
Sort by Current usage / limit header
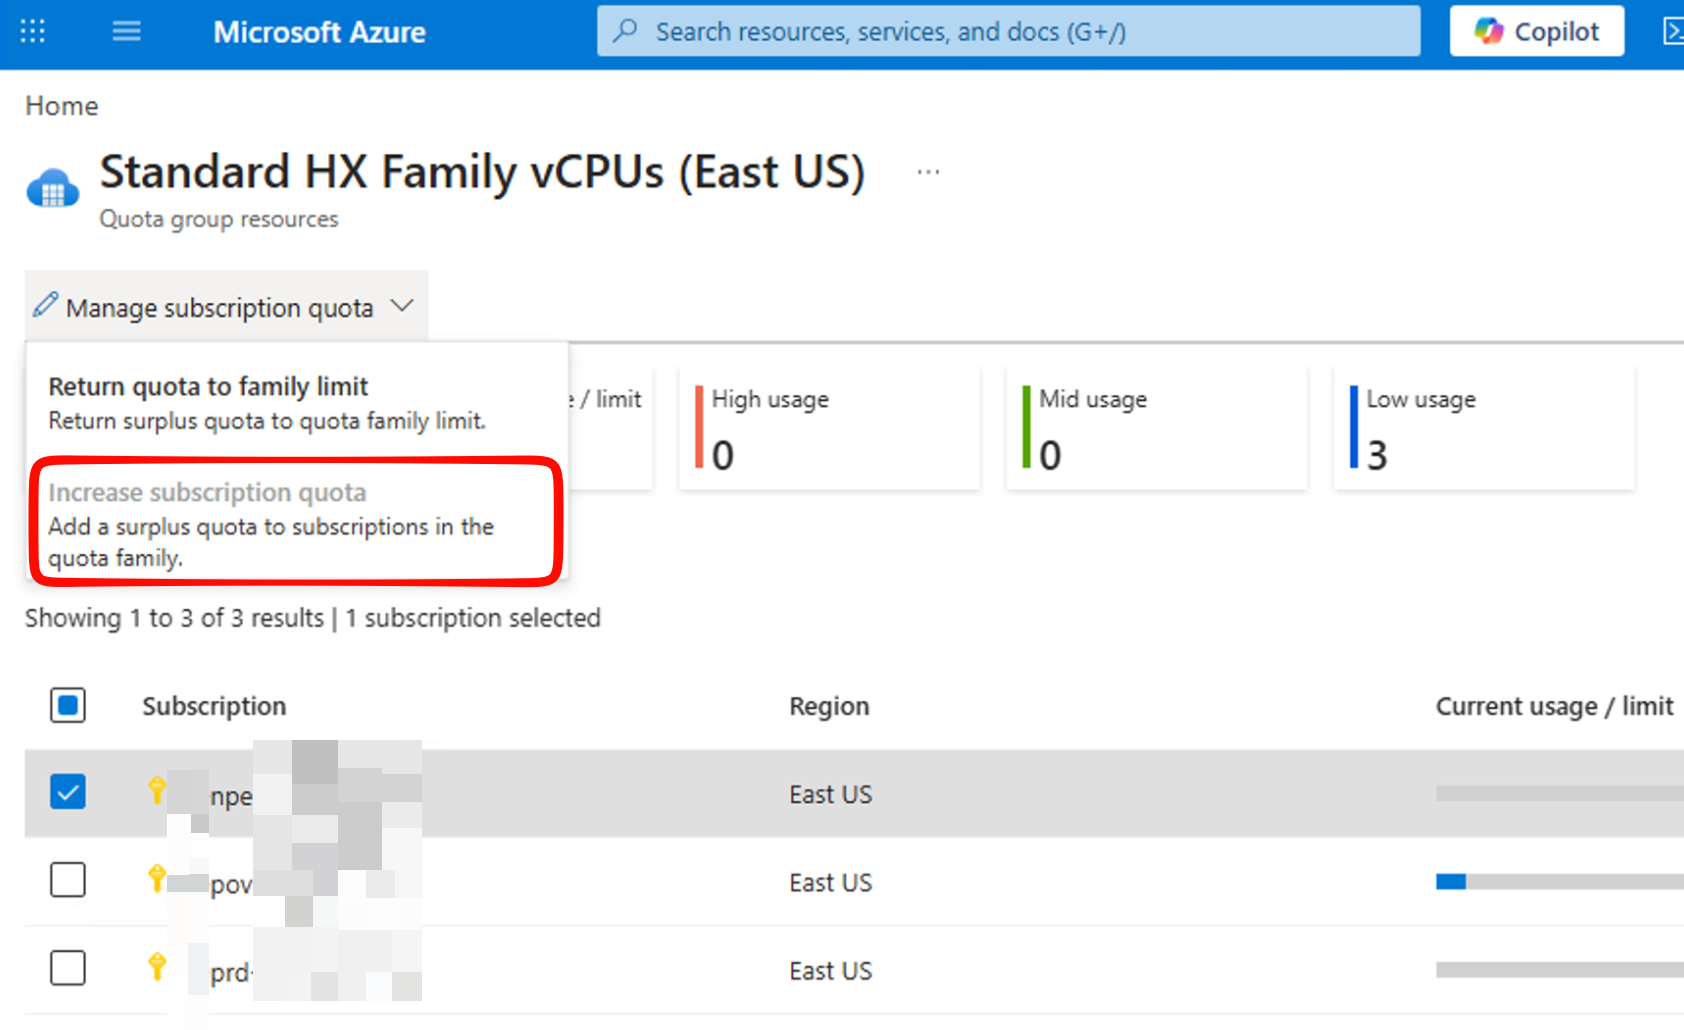point(1555,706)
